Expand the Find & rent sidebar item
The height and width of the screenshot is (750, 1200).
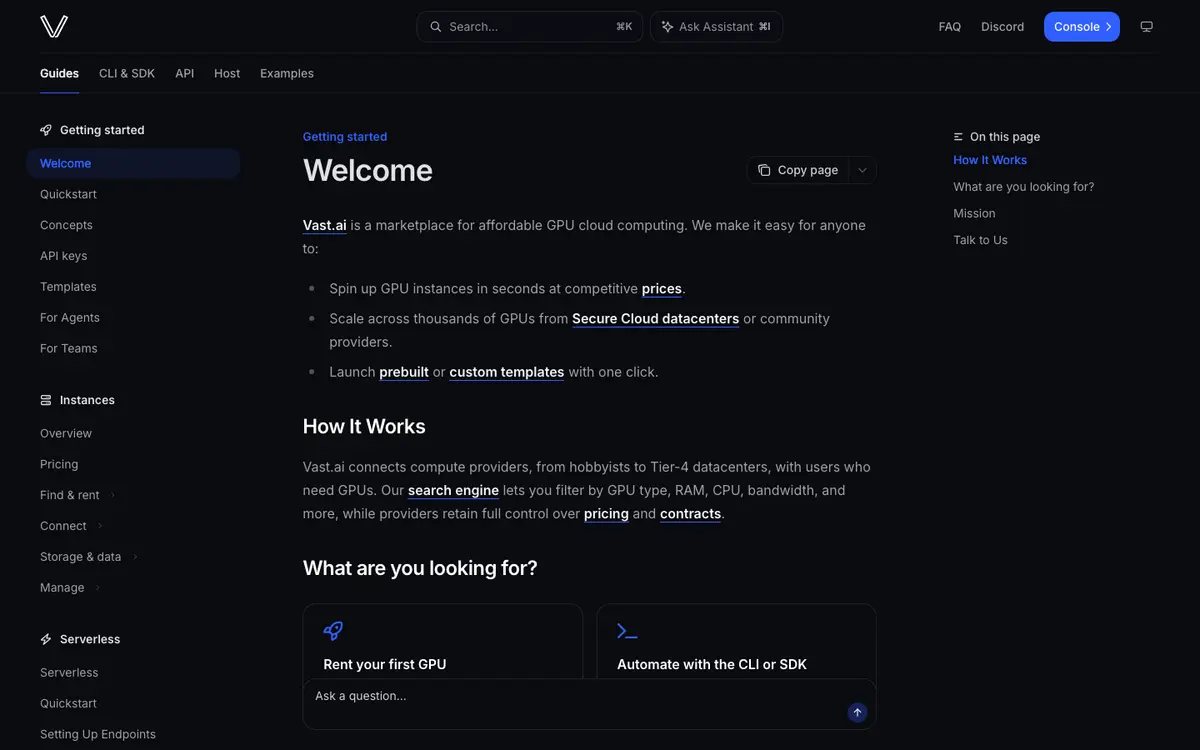point(112,495)
